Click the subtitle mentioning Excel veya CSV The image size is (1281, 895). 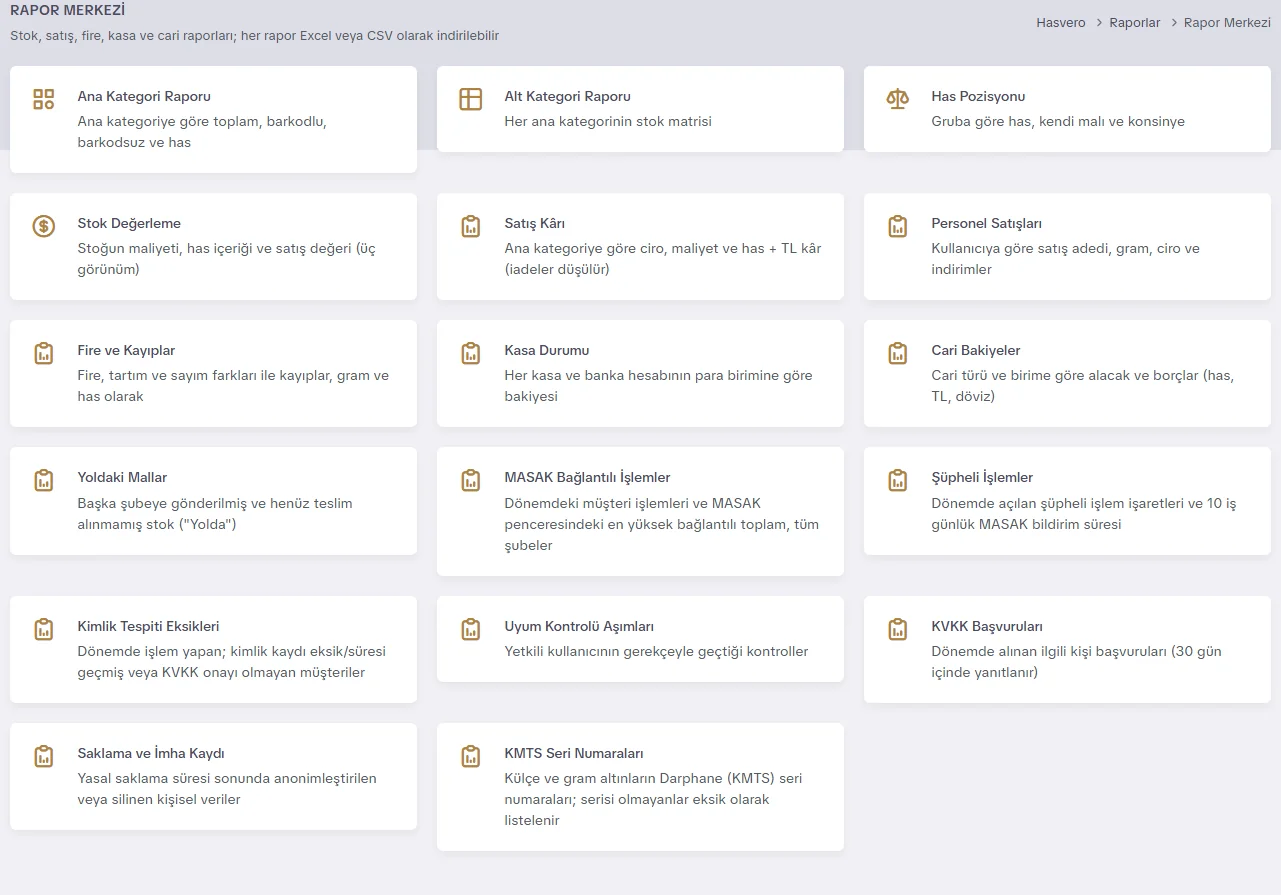[x=254, y=36]
